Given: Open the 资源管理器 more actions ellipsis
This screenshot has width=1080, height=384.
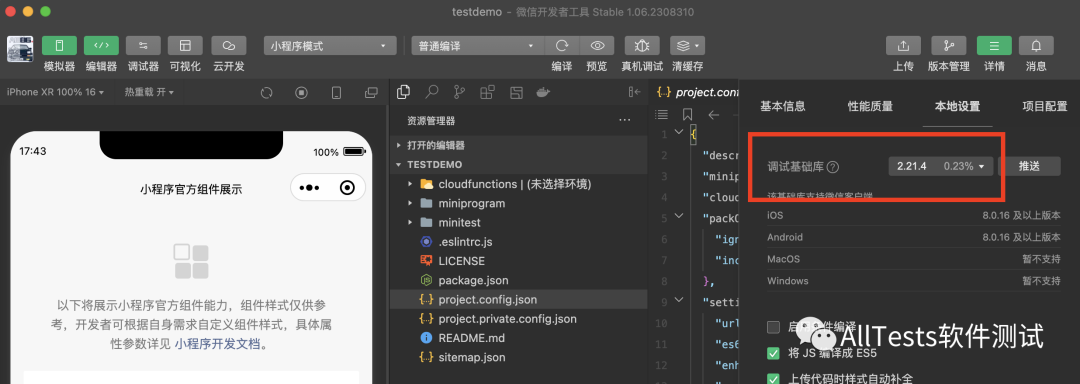Looking at the screenshot, I should 625,120.
